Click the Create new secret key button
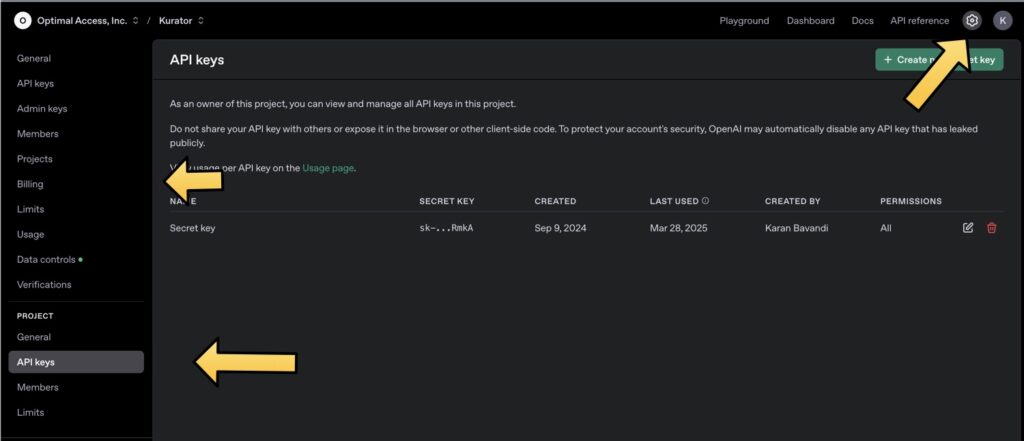 pyautogui.click(x=939, y=60)
